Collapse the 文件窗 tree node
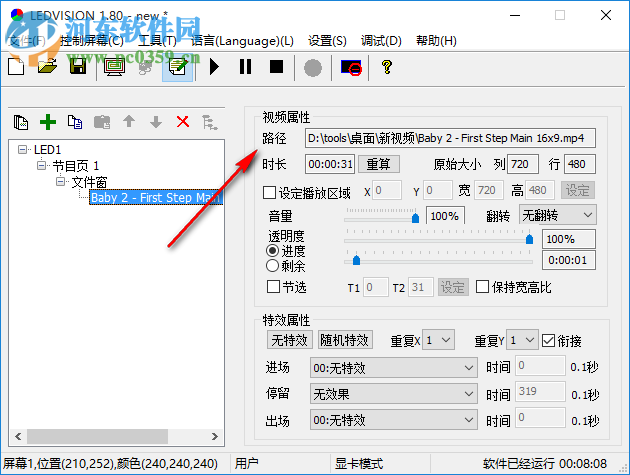The width and height of the screenshot is (630, 475). pyautogui.click(x=60, y=182)
